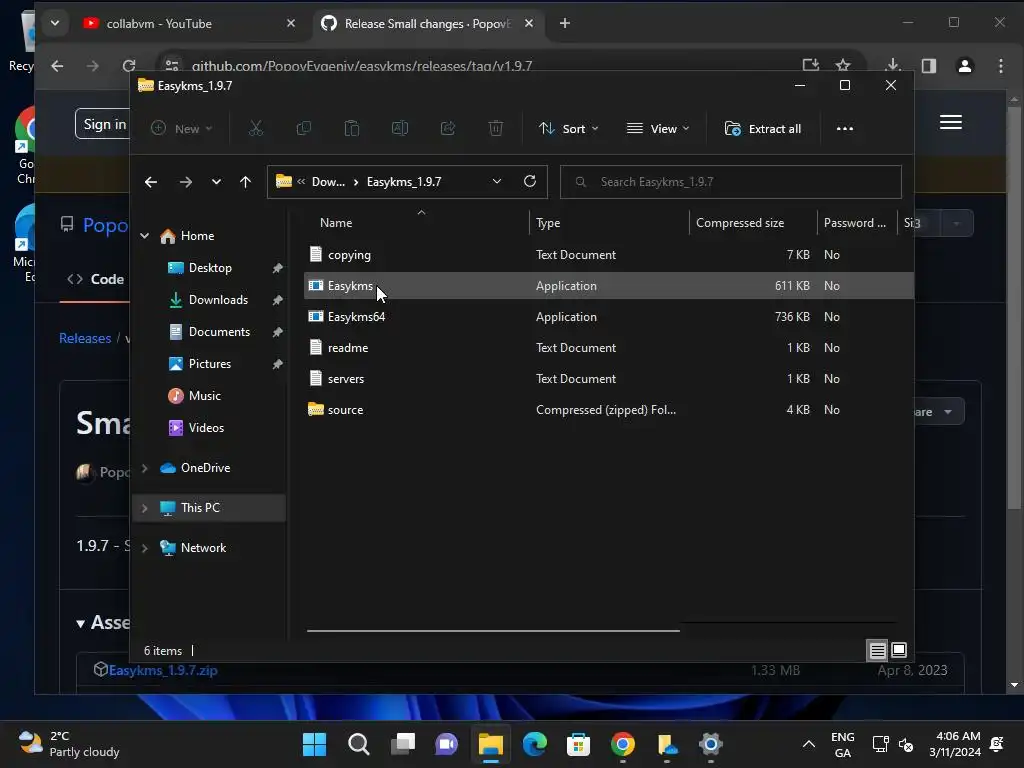The image size is (1024, 768).
Task: Click Sign in on GitHub
Action: [x=103, y=124]
